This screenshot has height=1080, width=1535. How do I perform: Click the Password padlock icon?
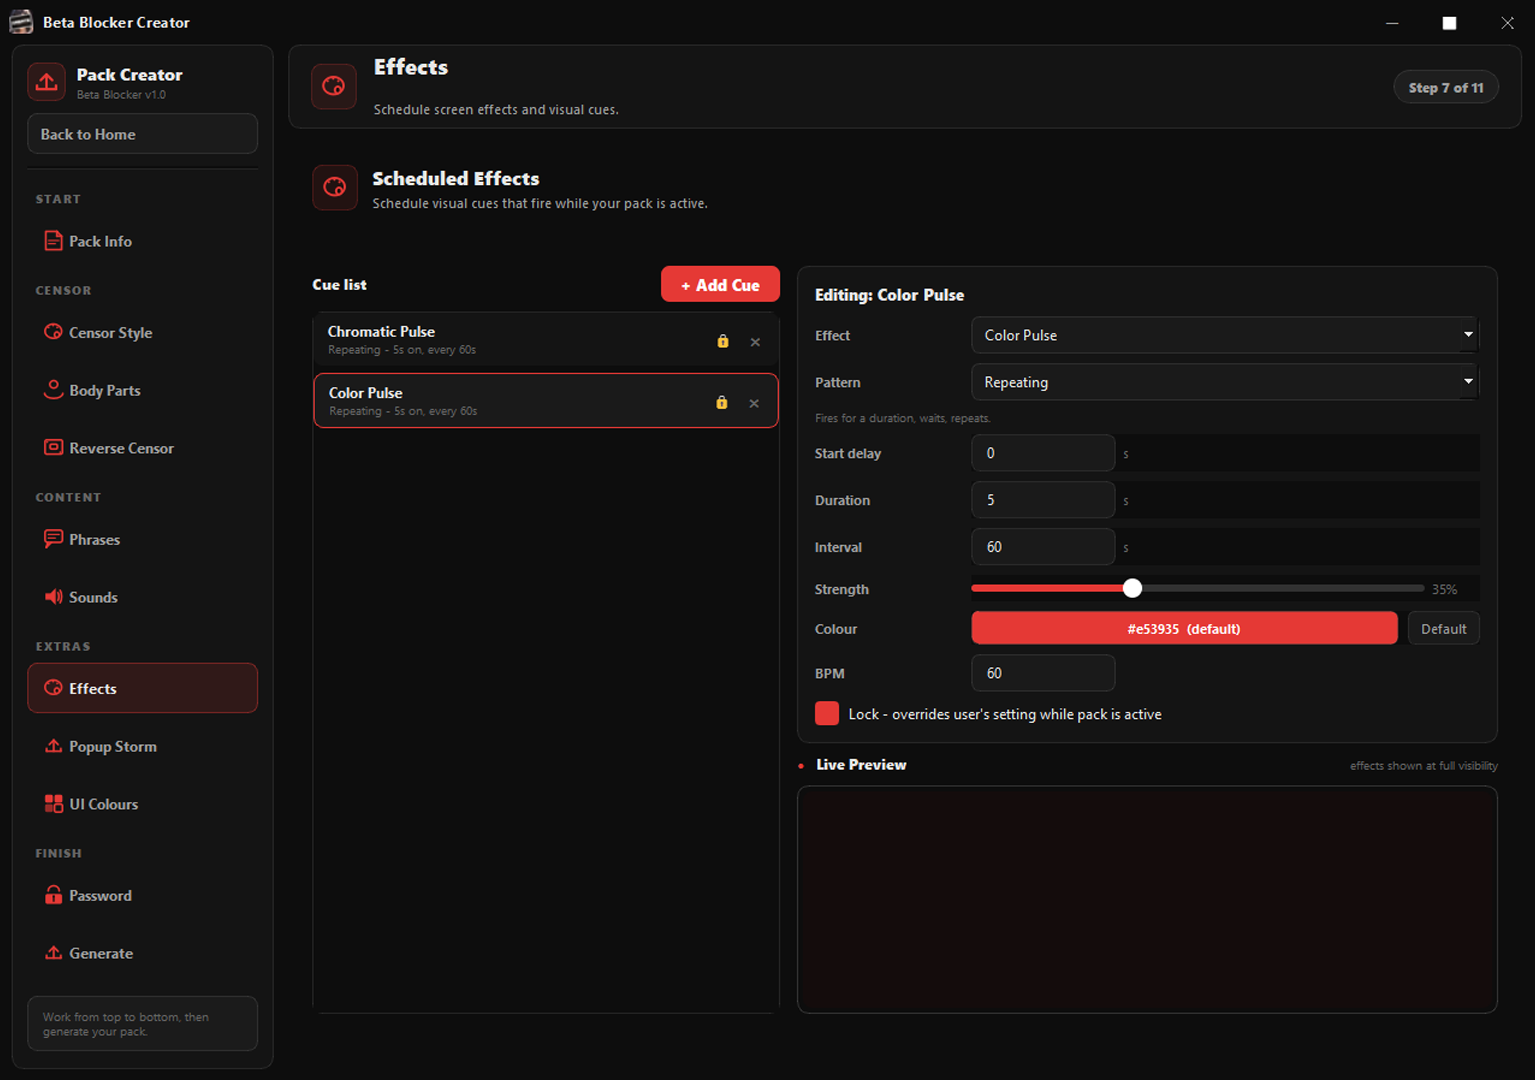click(53, 895)
